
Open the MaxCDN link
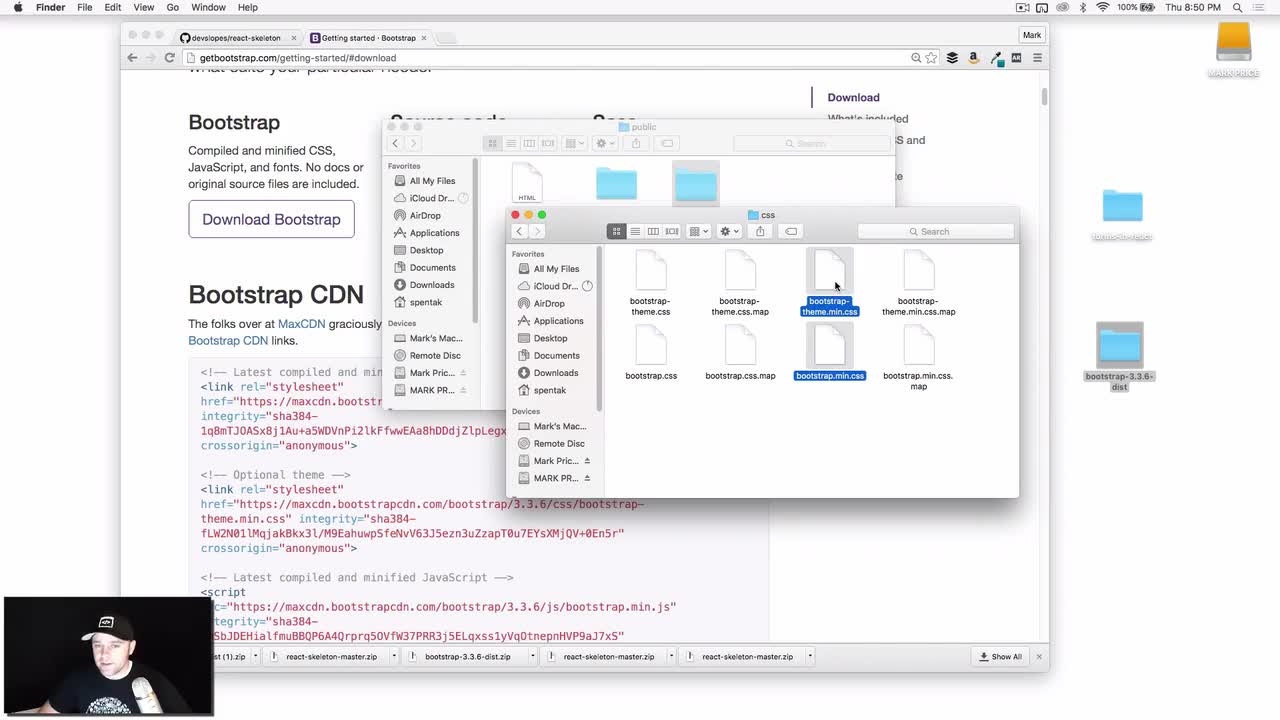[301, 324]
